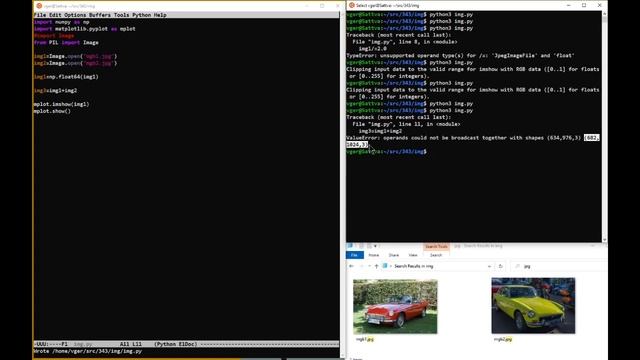
Task: Click the 'import numpy as np' line in Emacs
Action: pyautogui.click(x=61, y=22)
